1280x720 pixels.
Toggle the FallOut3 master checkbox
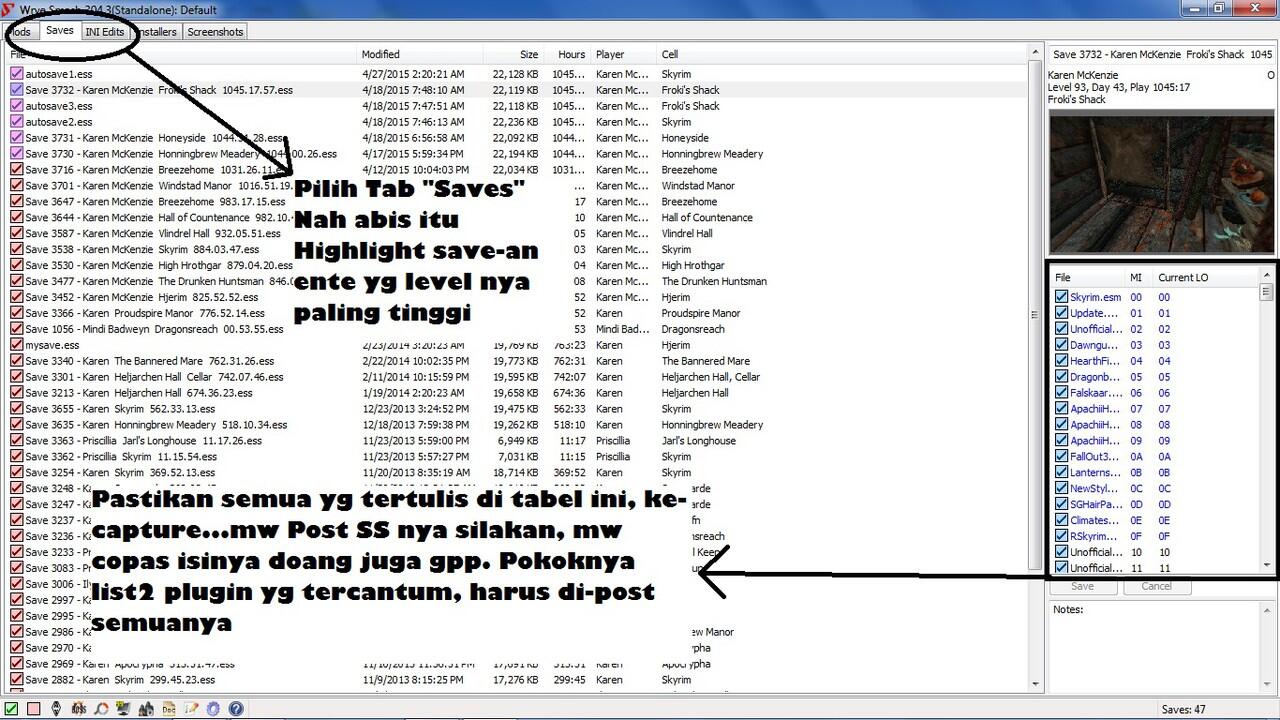tap(1061, 456)
